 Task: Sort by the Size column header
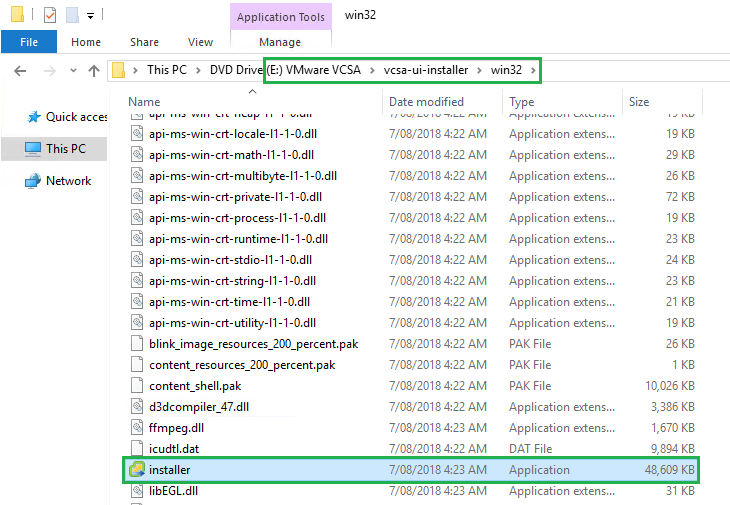tap(638, 102)
